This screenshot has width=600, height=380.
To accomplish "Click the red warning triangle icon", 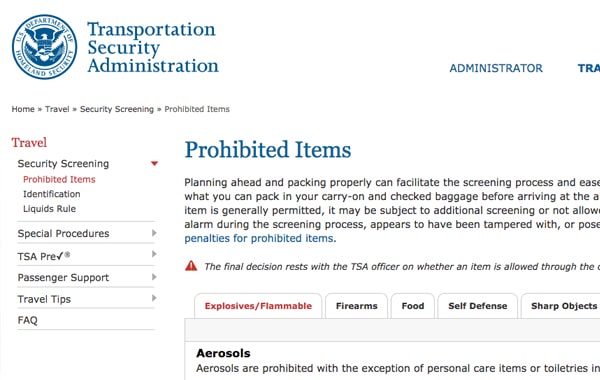I will pyautogui.click(x=191, y=266).
